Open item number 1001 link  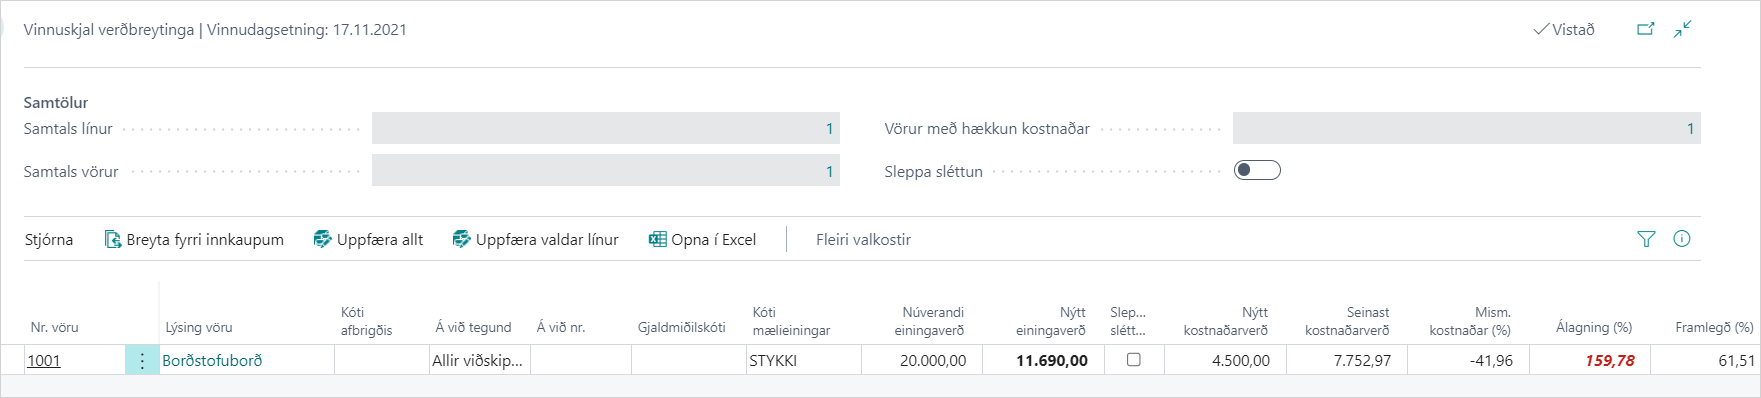tap(44, 361)
